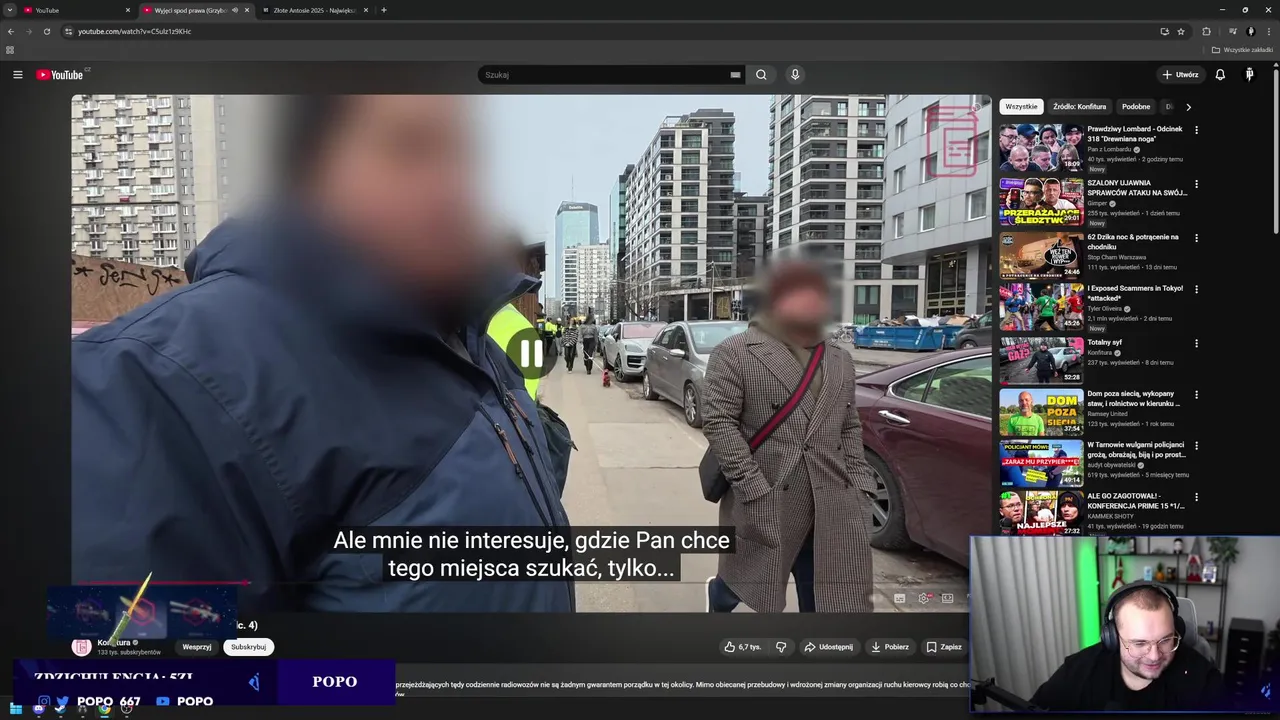Open a new browser tab with plus

pyautogui.click(x=384, y=10)
